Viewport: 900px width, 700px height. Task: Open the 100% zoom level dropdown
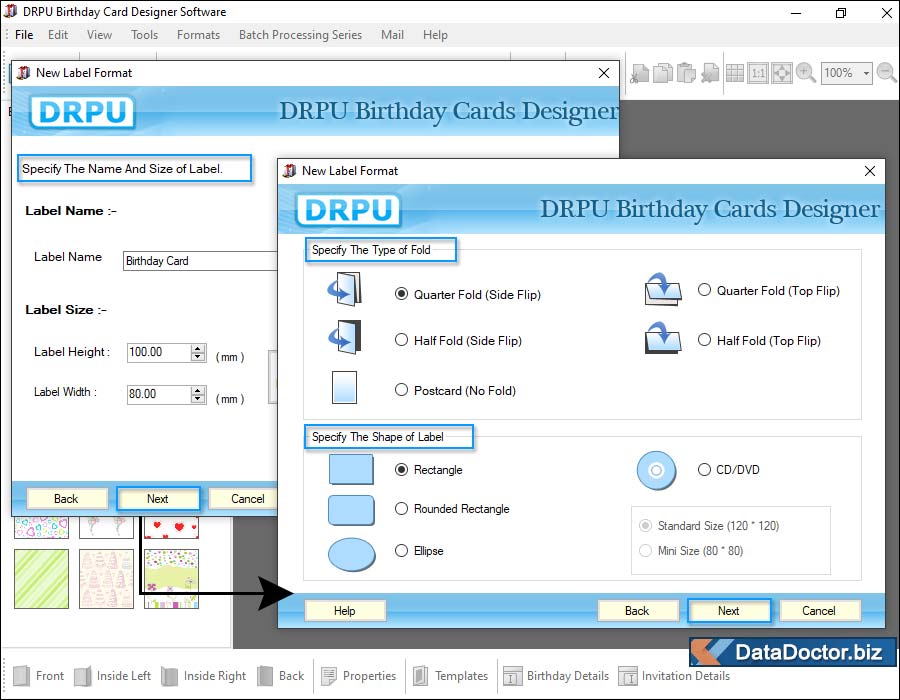click(x=866, y=73)
